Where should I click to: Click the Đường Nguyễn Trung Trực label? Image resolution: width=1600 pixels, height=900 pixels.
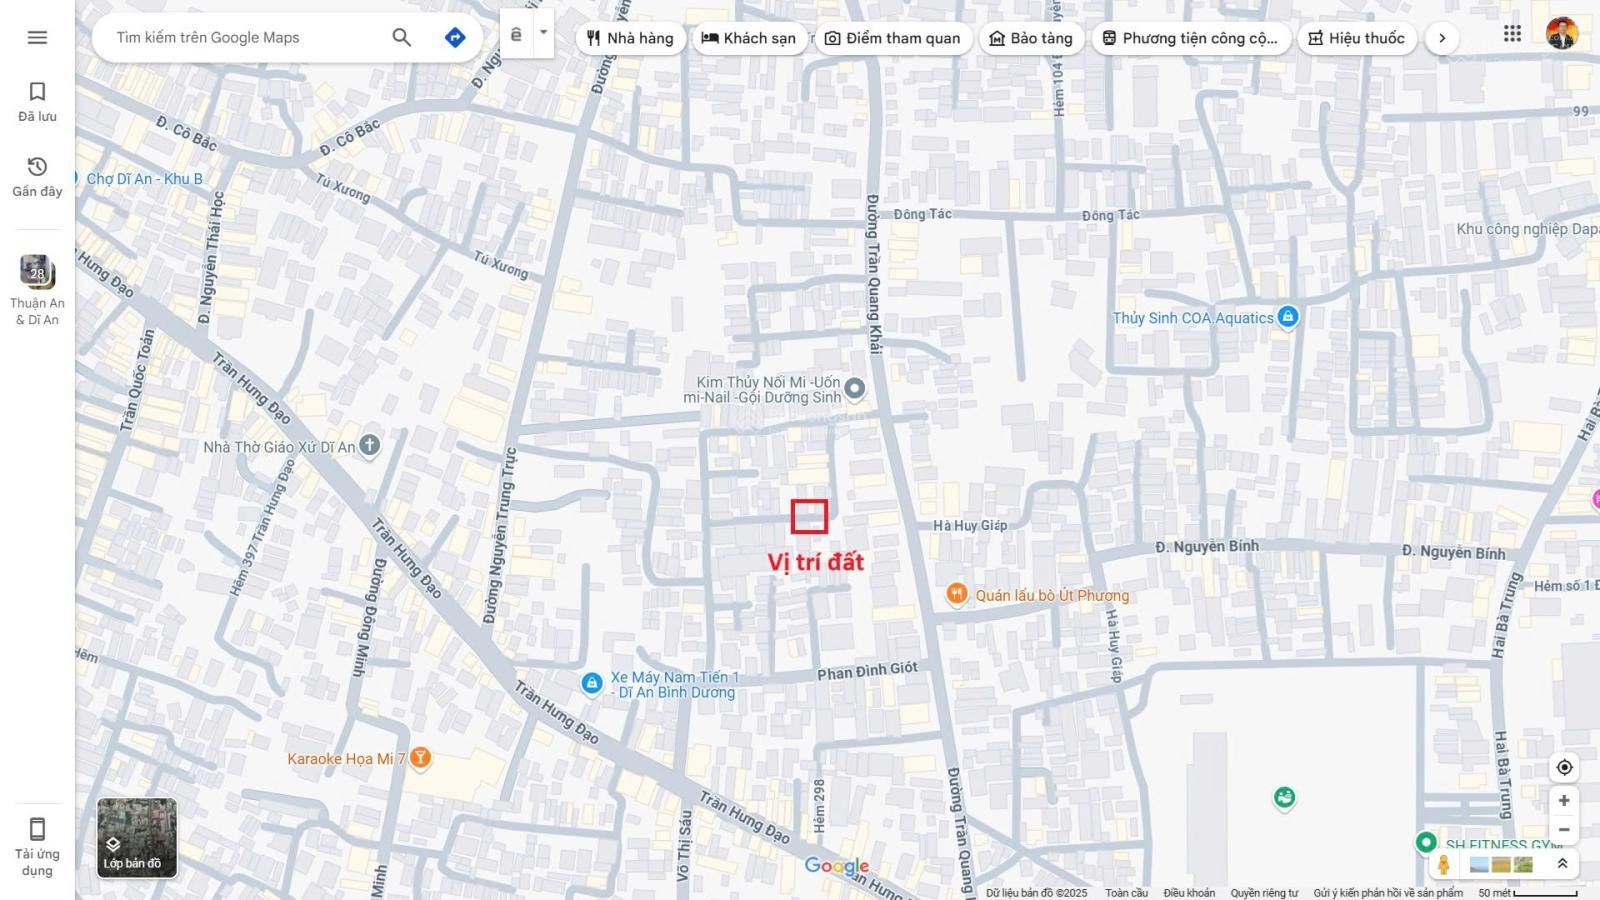501,535
